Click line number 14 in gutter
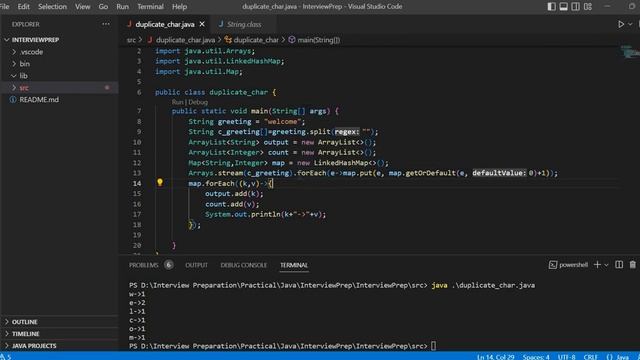 137,183
